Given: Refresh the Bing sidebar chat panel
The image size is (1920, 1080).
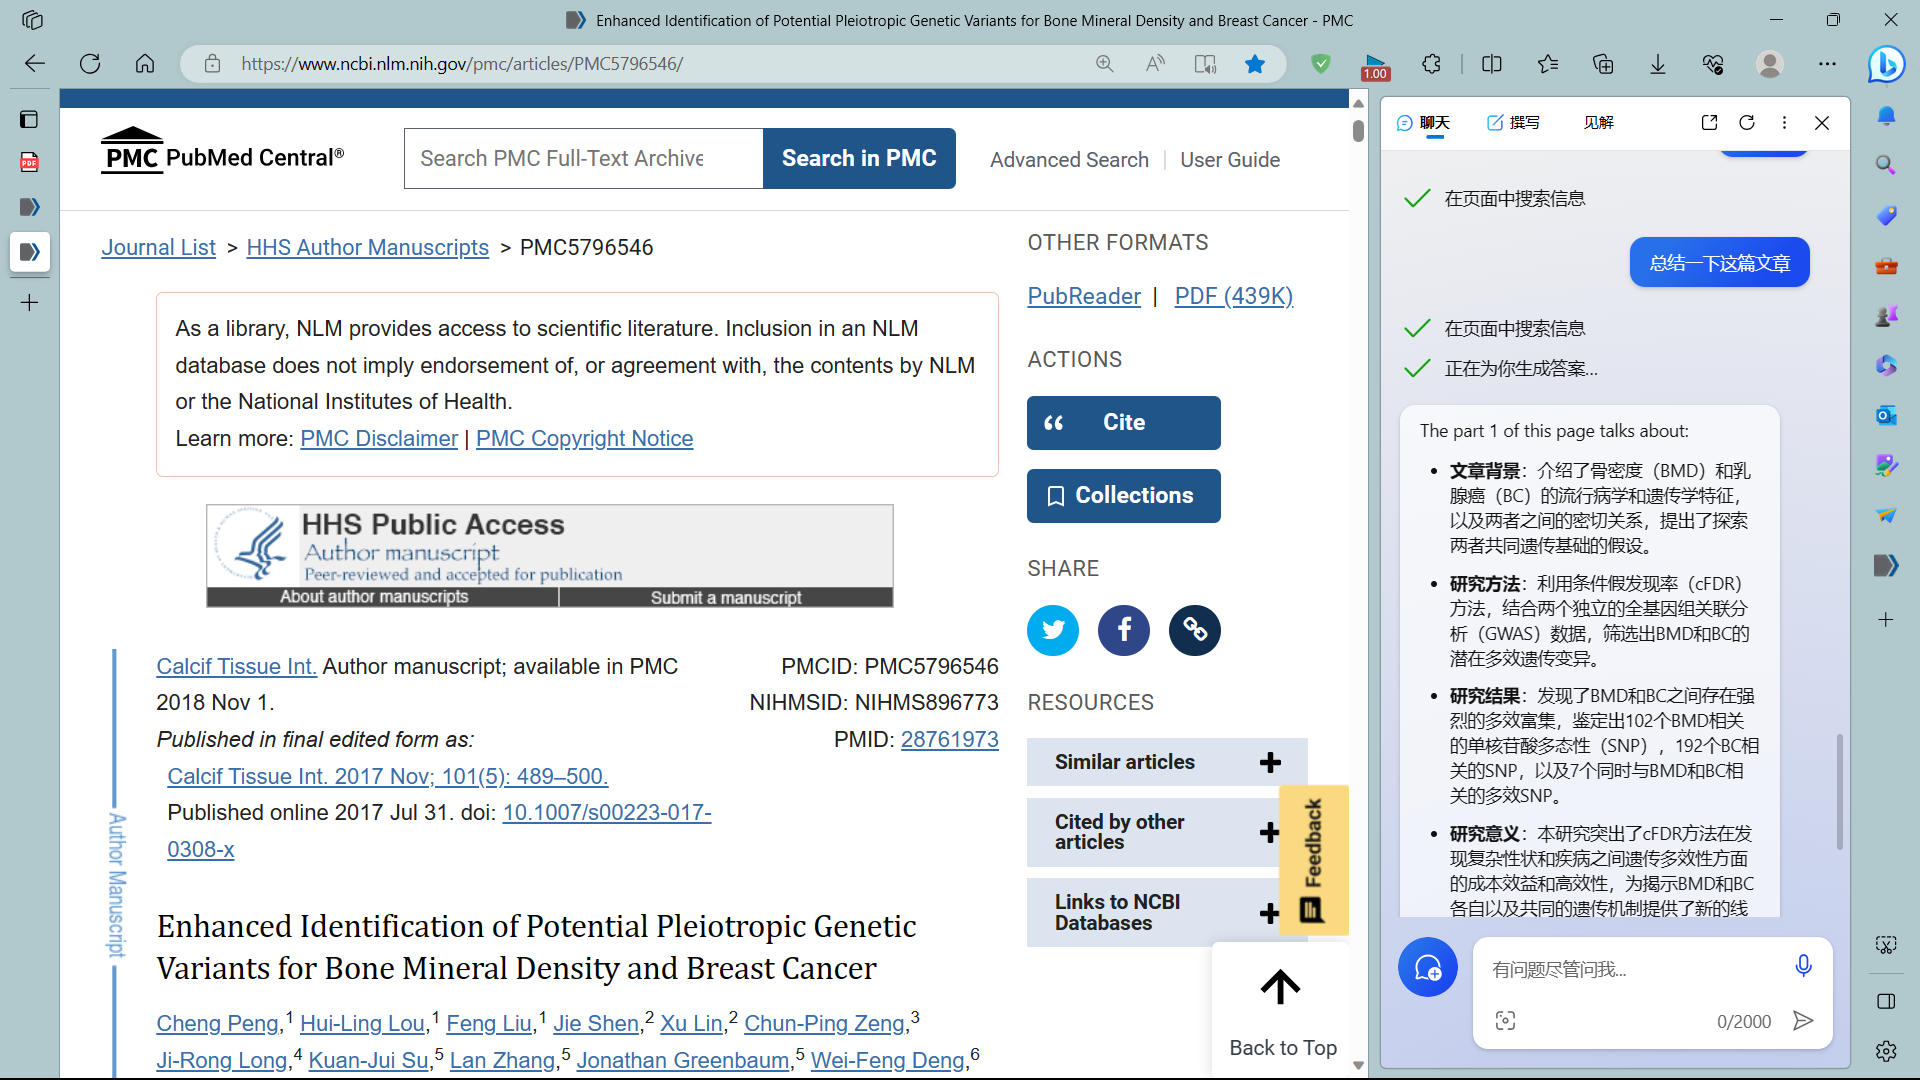Looking at the screenshot, I should coord(1747,122).
